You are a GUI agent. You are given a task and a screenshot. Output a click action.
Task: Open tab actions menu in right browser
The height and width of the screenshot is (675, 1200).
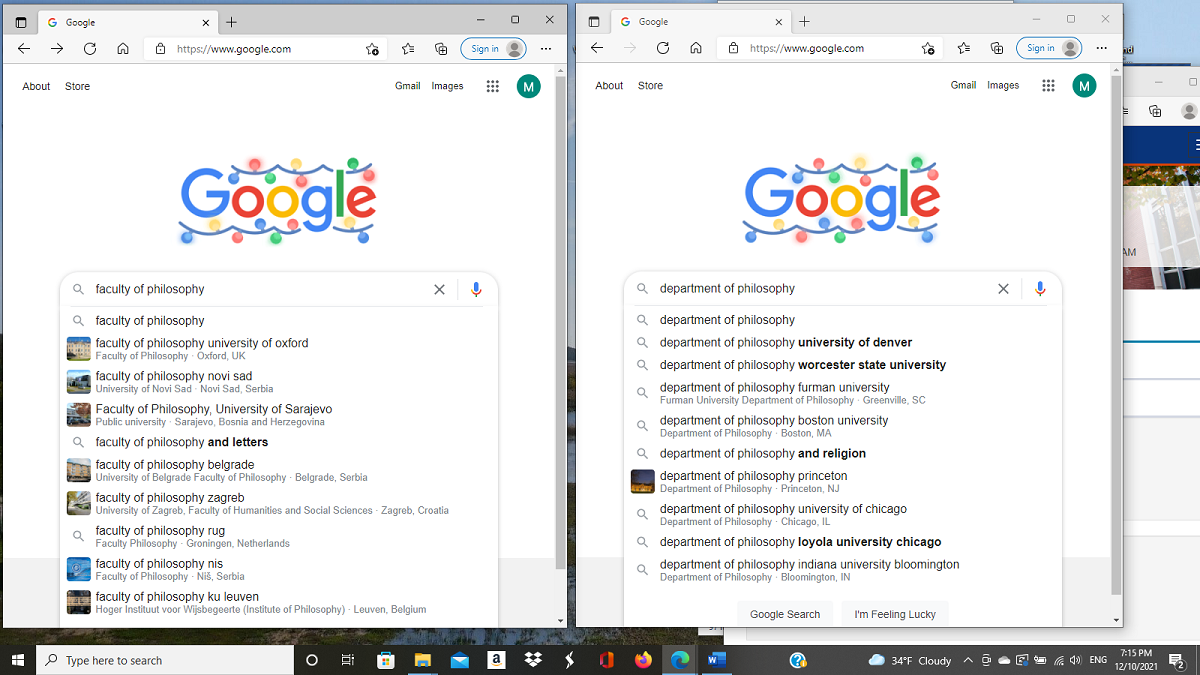(594, 21)
